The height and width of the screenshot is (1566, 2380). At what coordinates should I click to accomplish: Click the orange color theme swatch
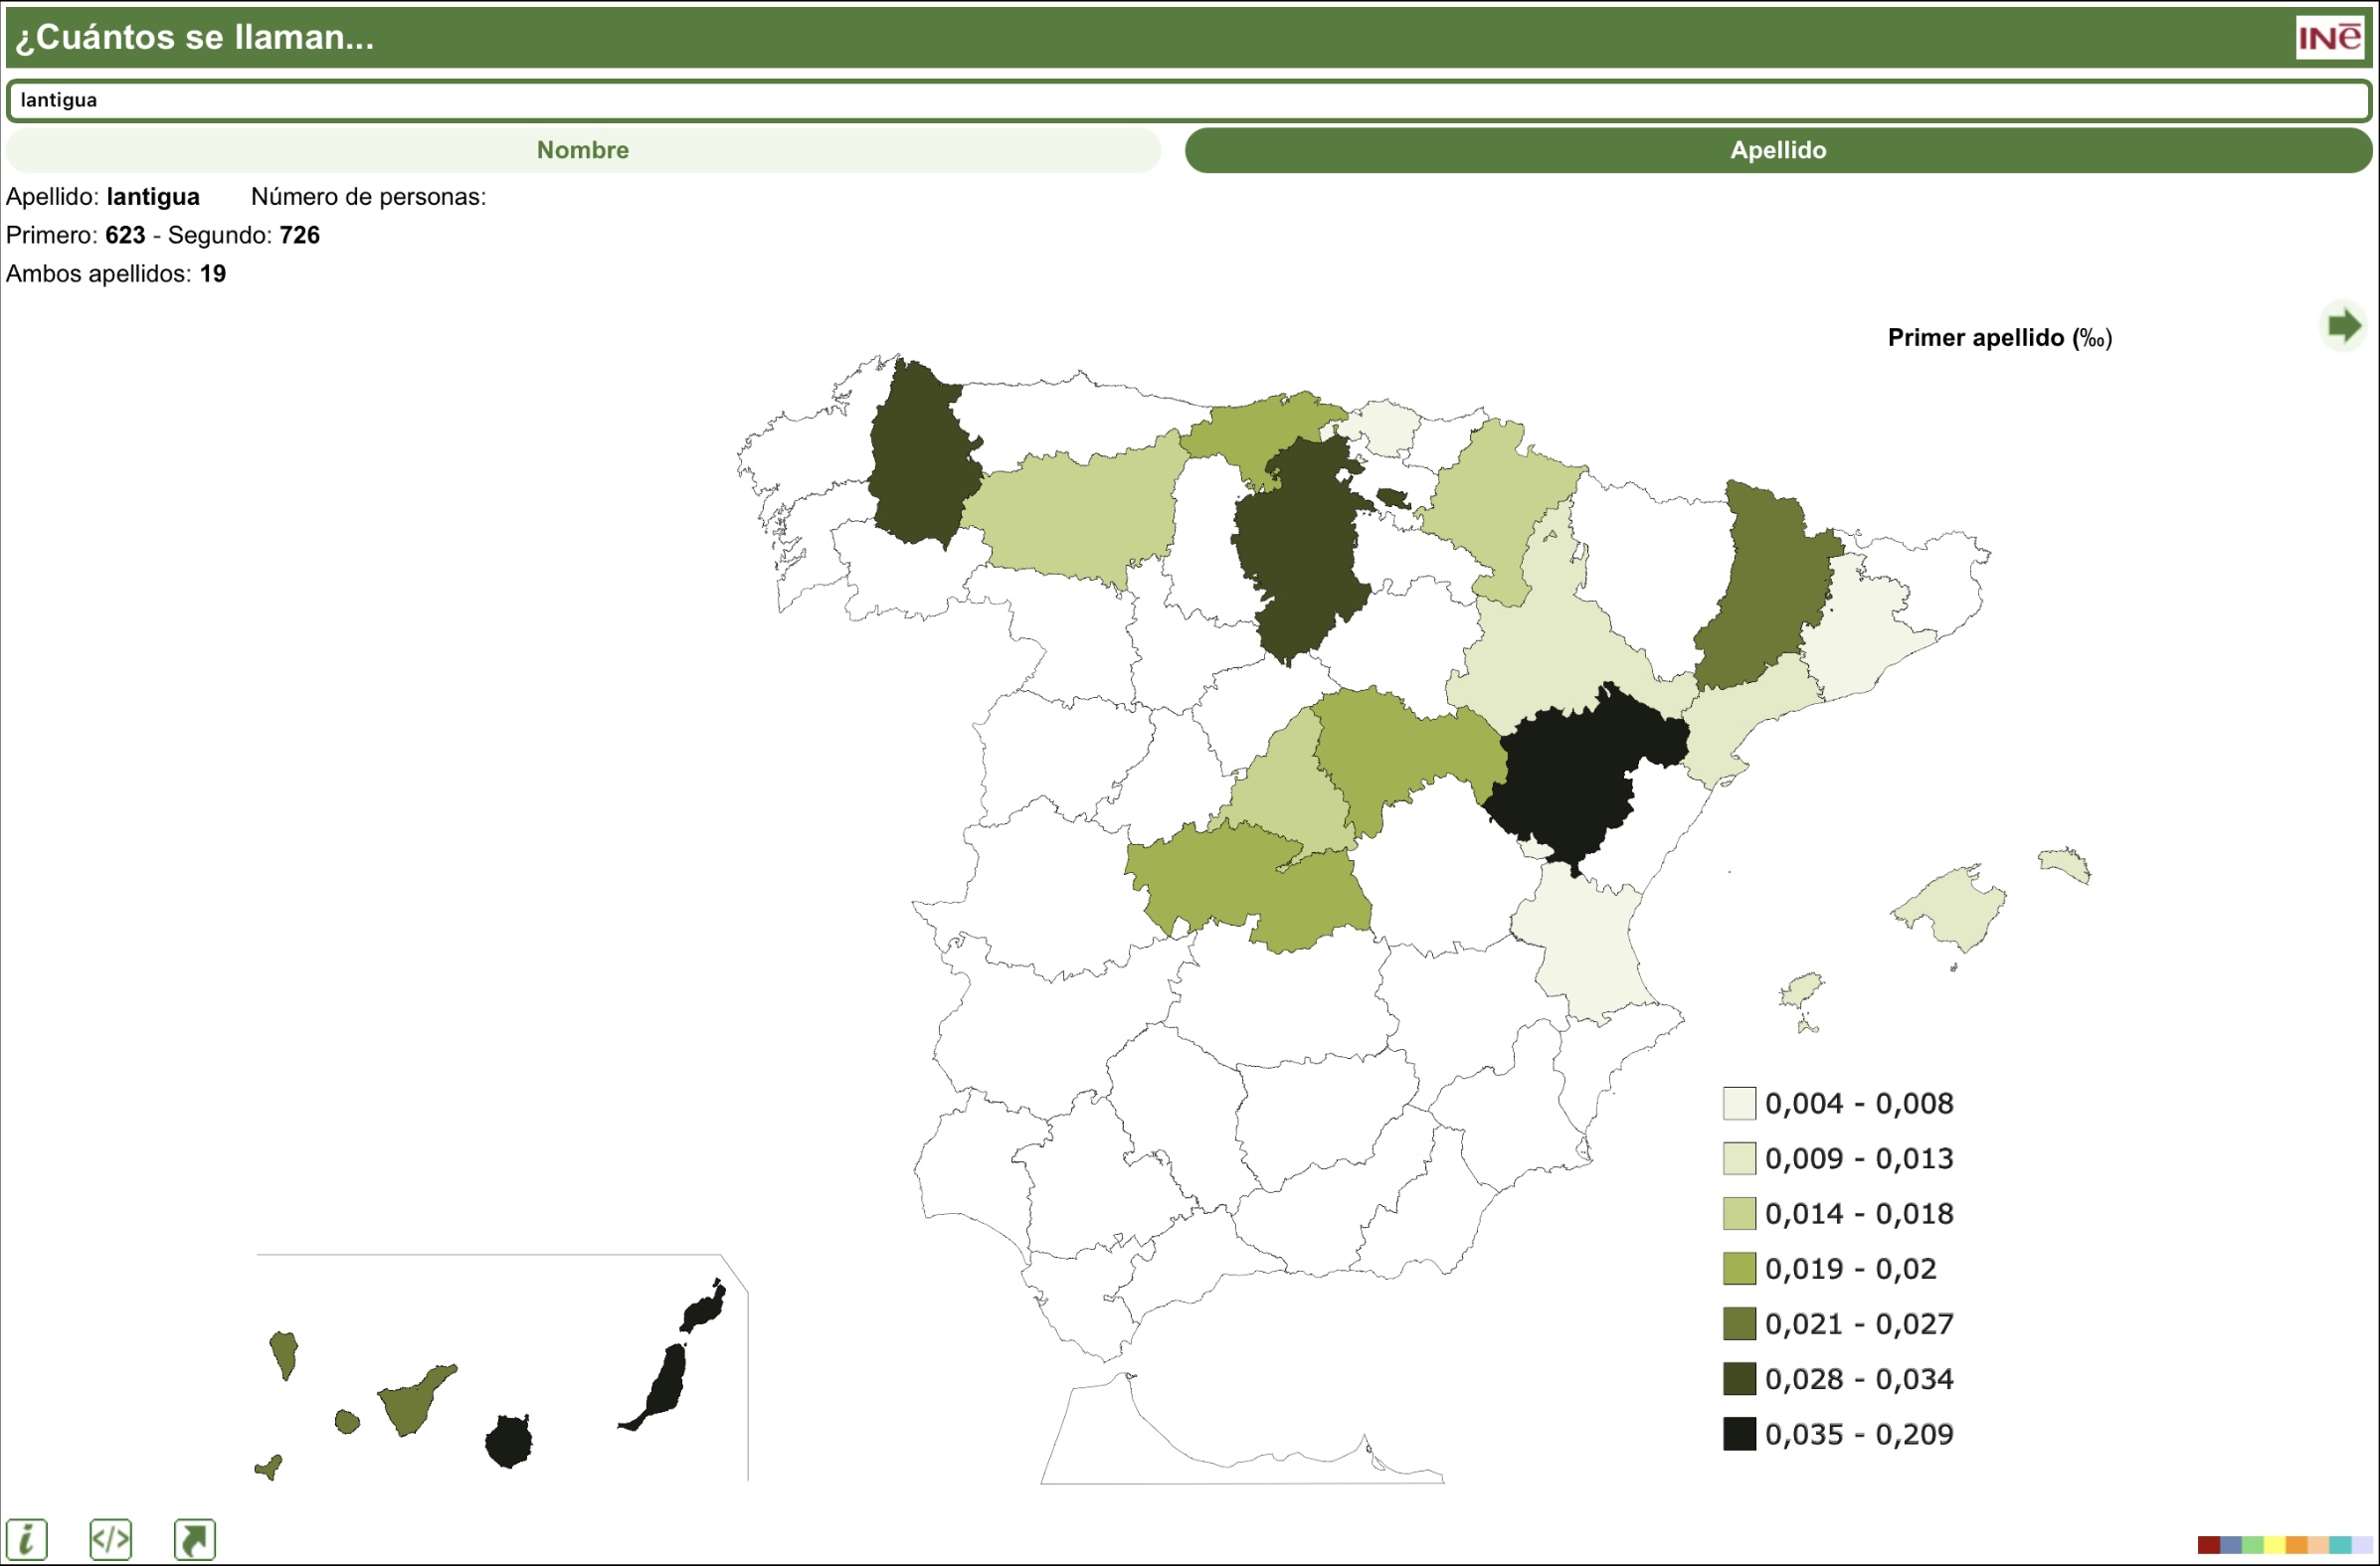point(2297,1545)
